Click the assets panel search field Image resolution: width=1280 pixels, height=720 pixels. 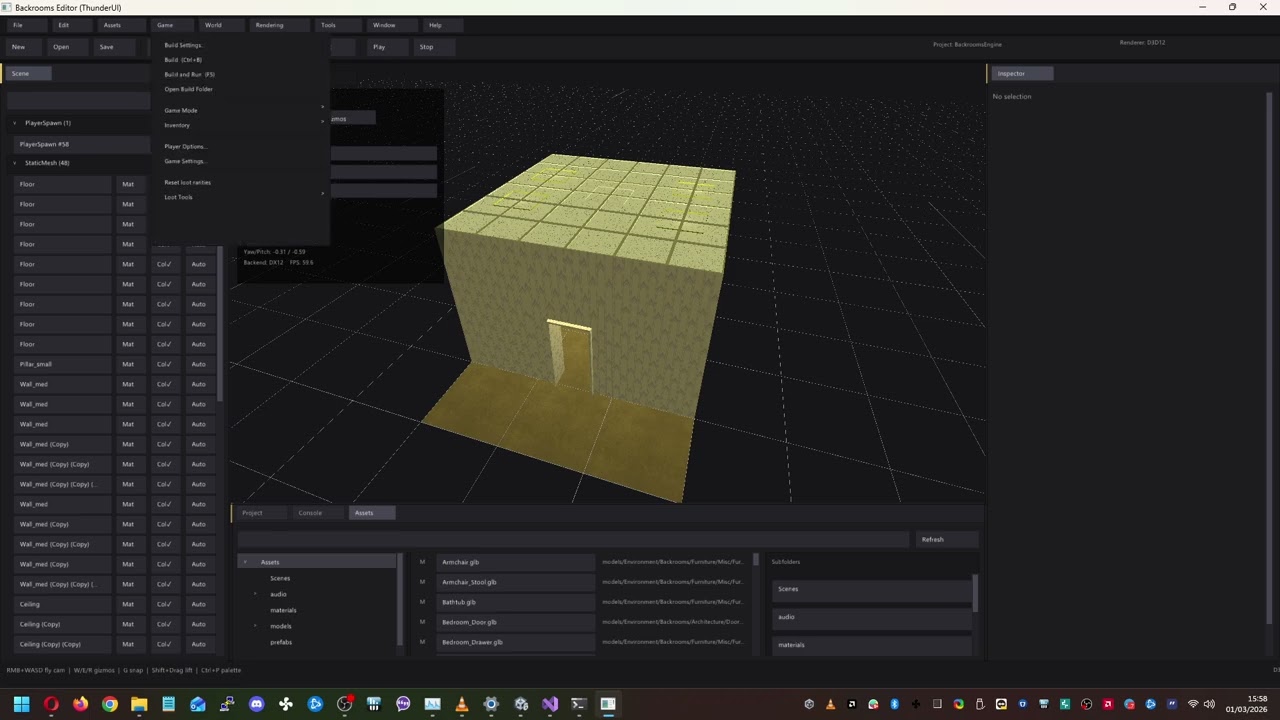point(573,539)
